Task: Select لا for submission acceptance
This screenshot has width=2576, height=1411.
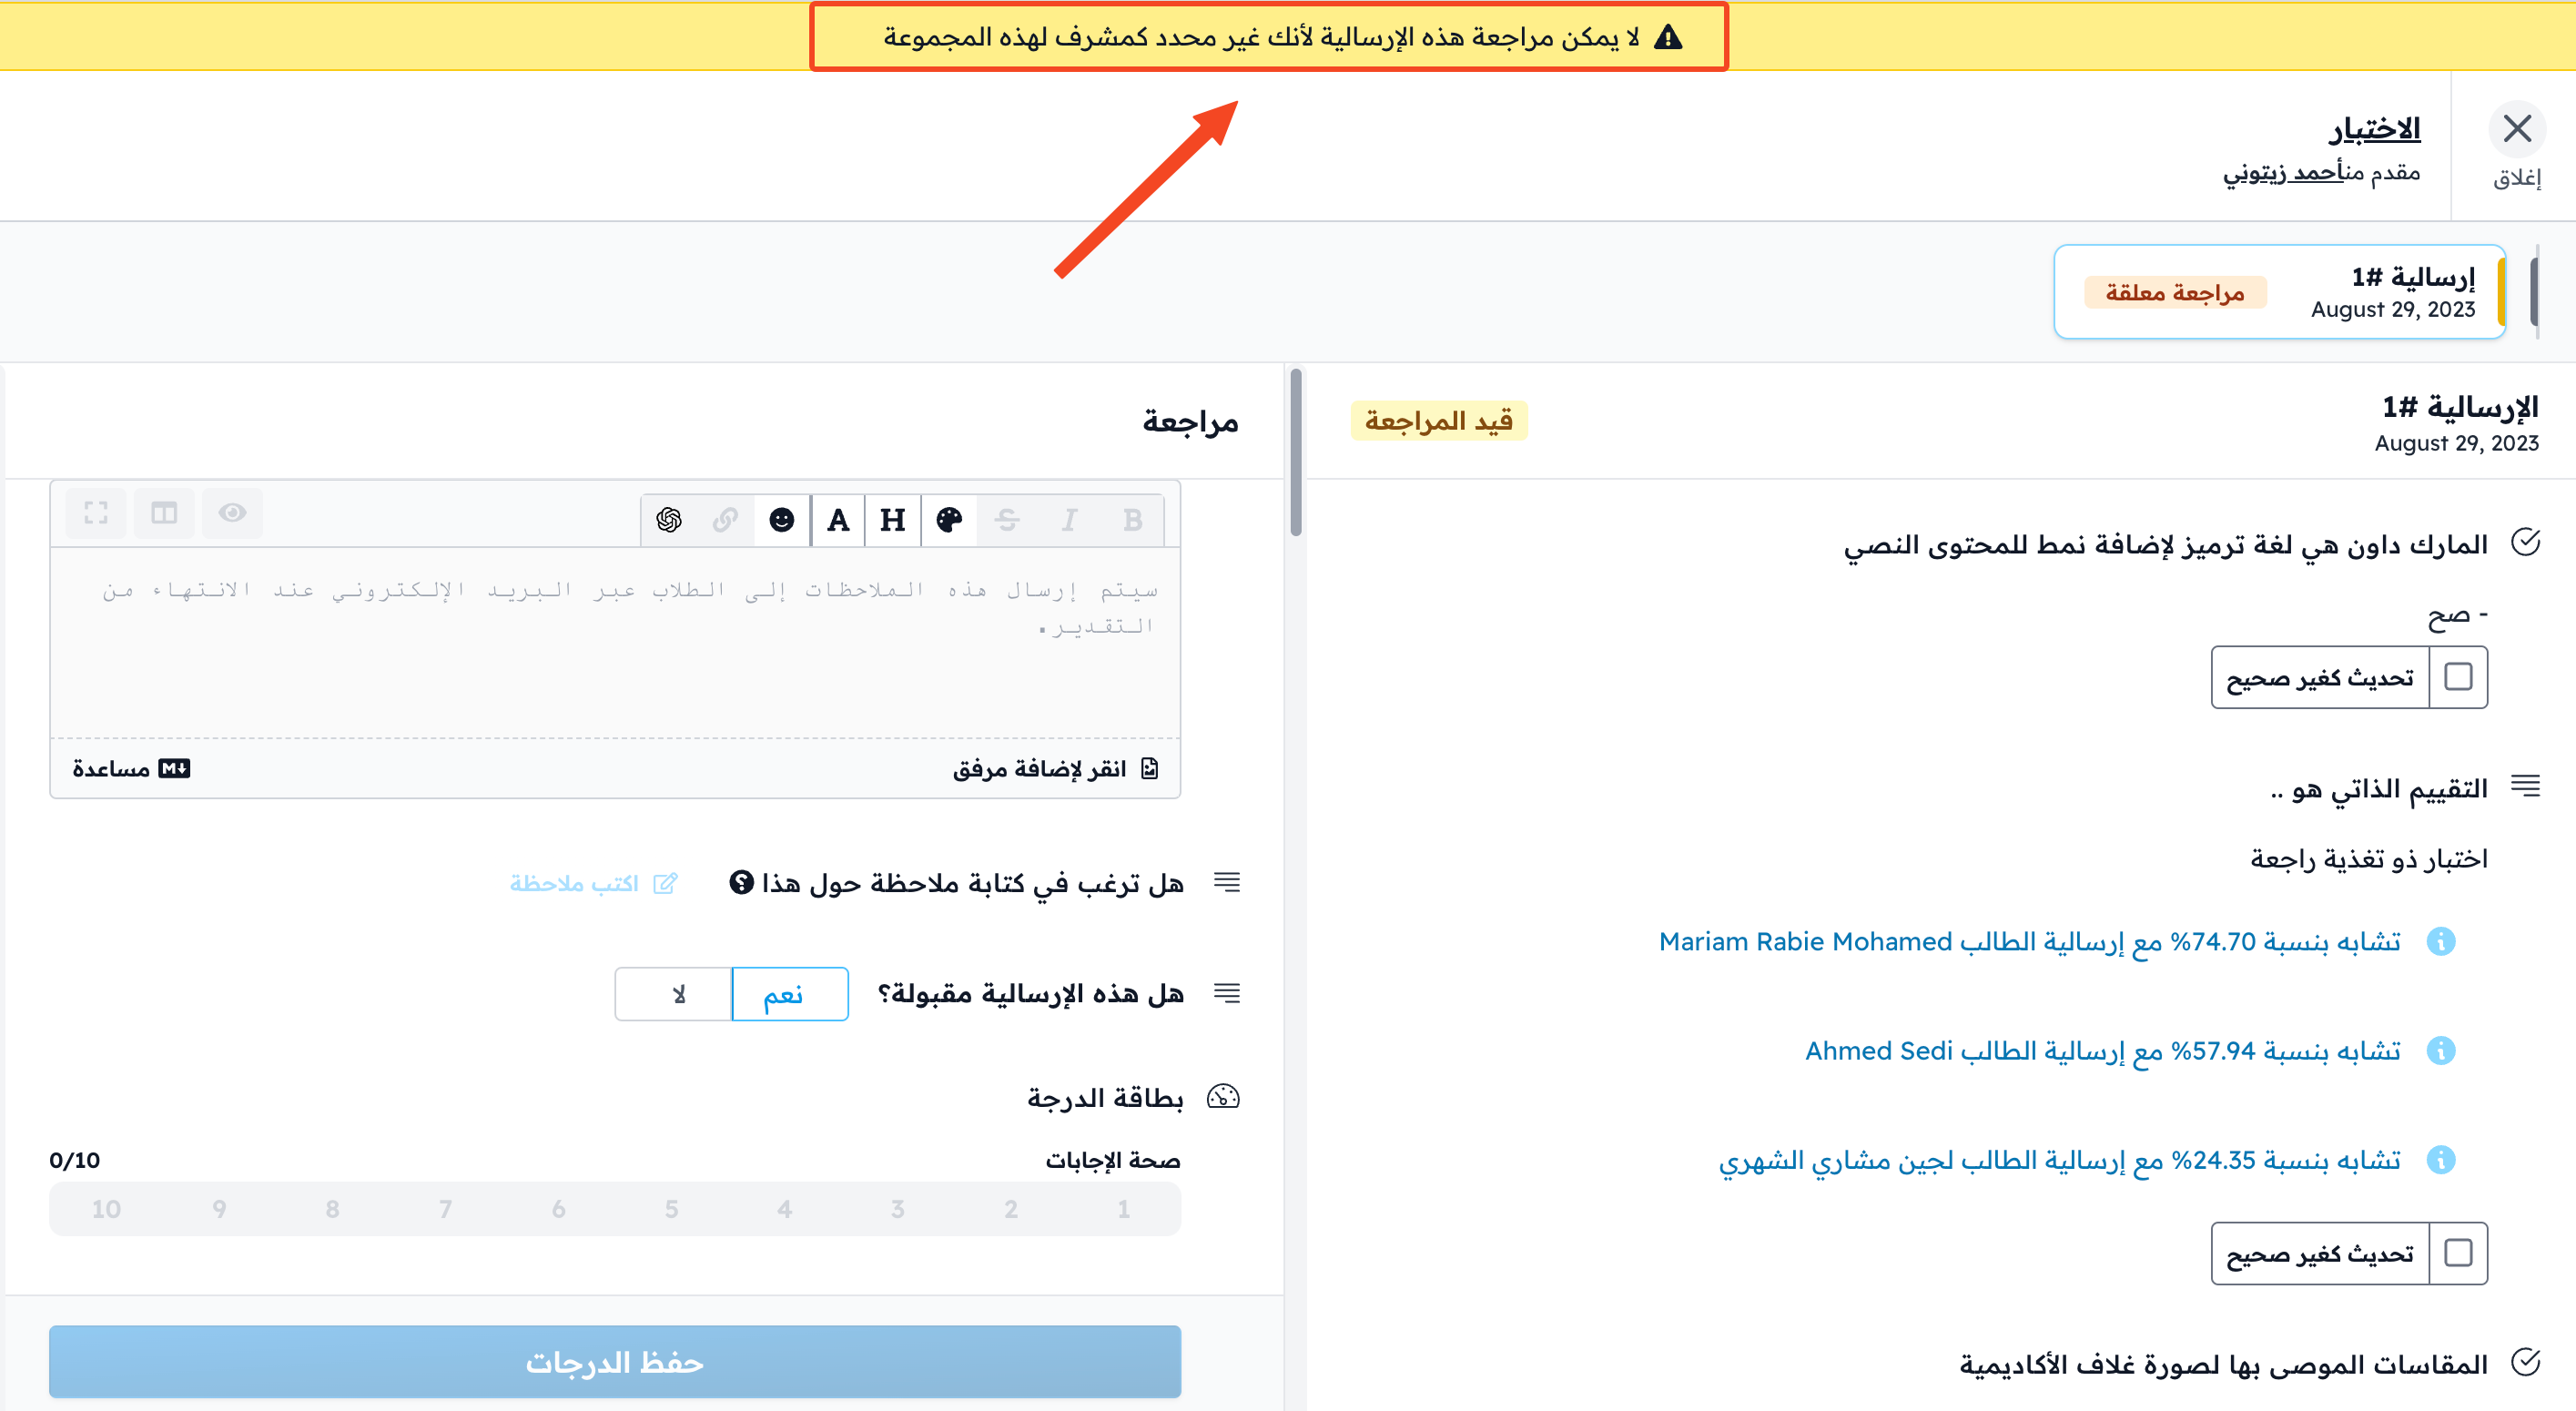Action: pyautogui.click(x=674, y=994)
